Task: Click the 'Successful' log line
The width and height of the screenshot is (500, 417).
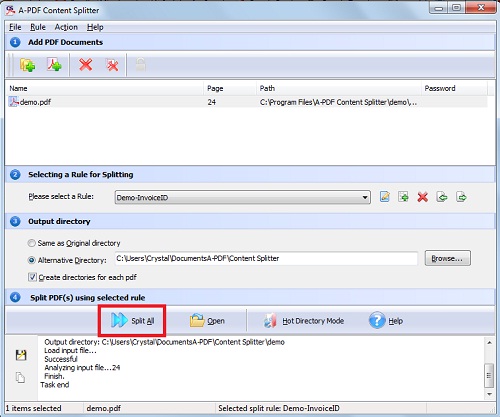Action: click(61, 359)
